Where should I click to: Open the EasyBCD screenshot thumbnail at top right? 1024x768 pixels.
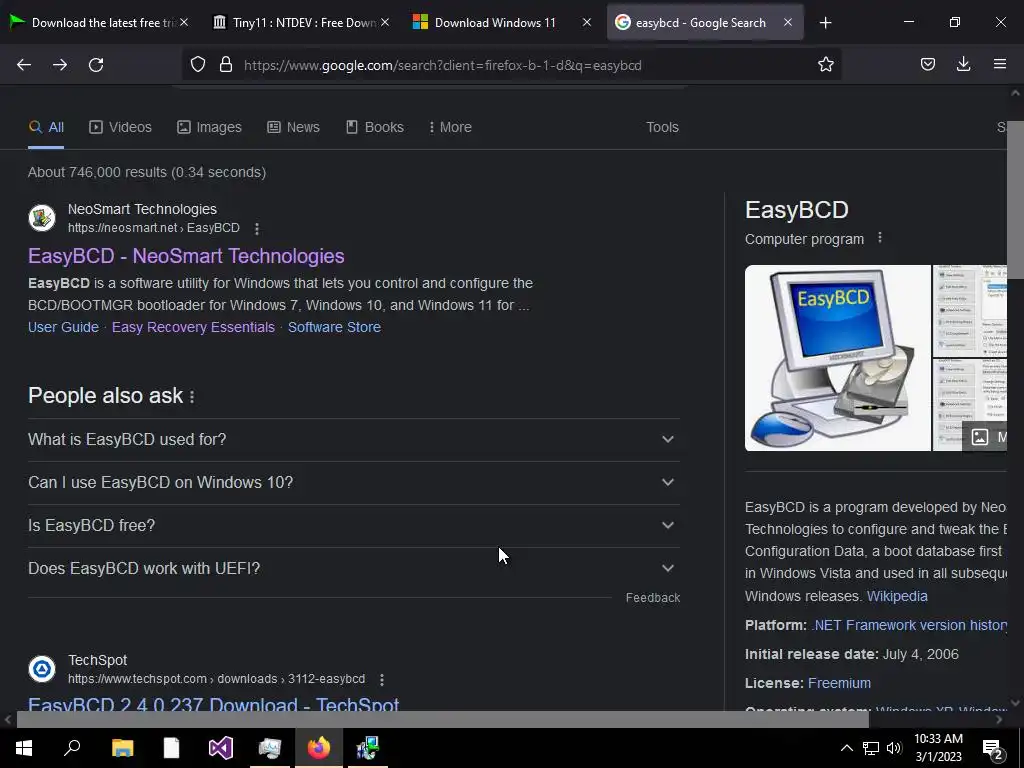pos(970,311)
